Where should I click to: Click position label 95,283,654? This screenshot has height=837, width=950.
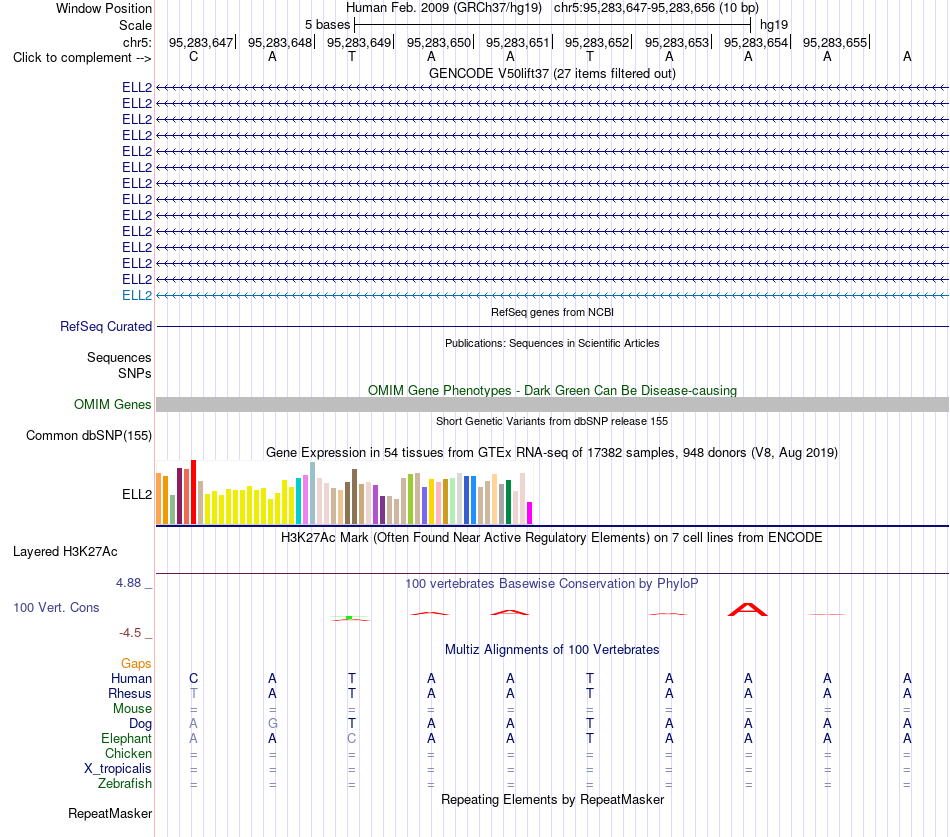[x=756, y=42]
